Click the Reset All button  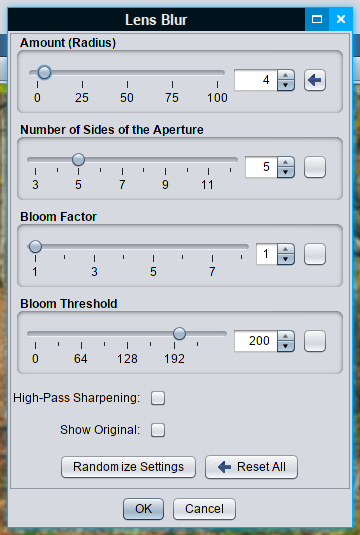tap(251, 467)
